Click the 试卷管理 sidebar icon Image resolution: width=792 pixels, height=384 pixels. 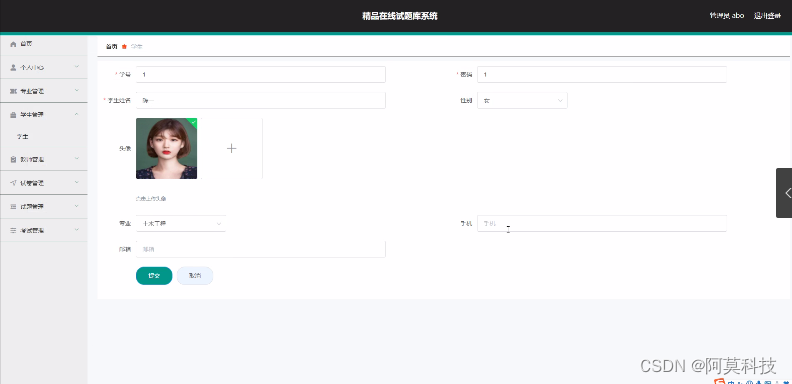pyautogui.click(x=14, y=183)
